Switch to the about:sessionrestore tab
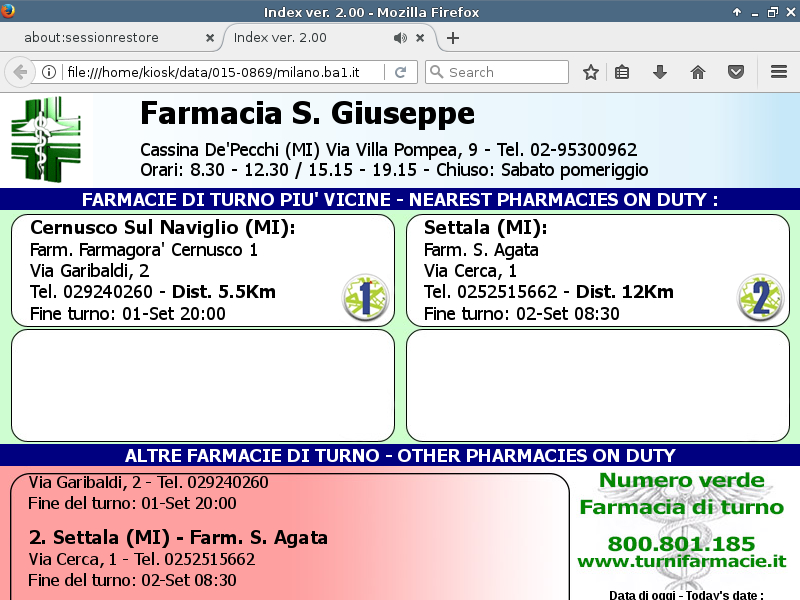800x600 pixels. (105, 38)
